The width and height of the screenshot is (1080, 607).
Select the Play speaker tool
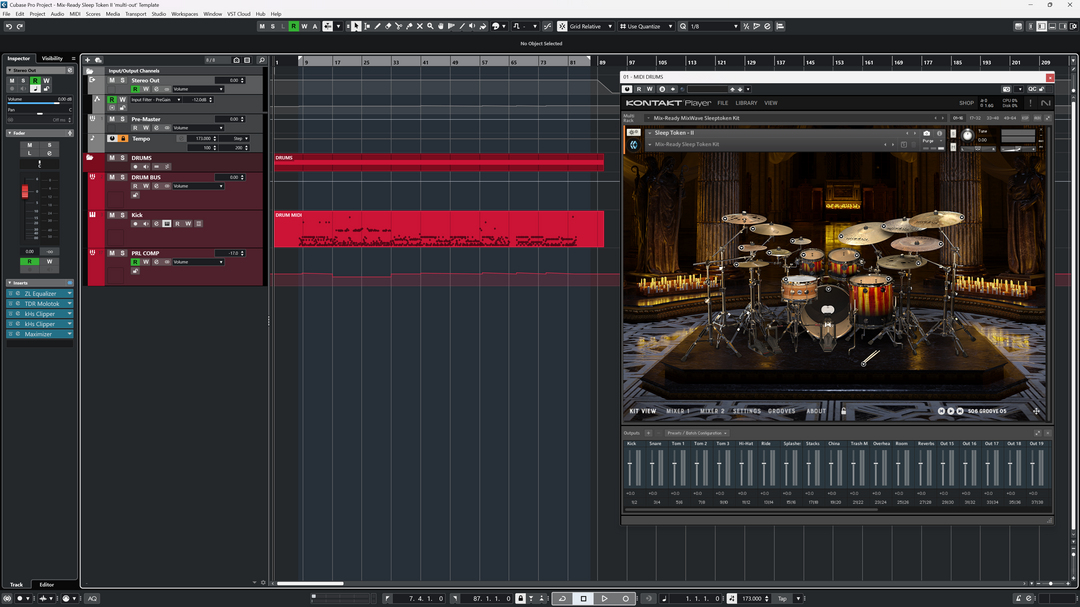[x=472, y=26]
